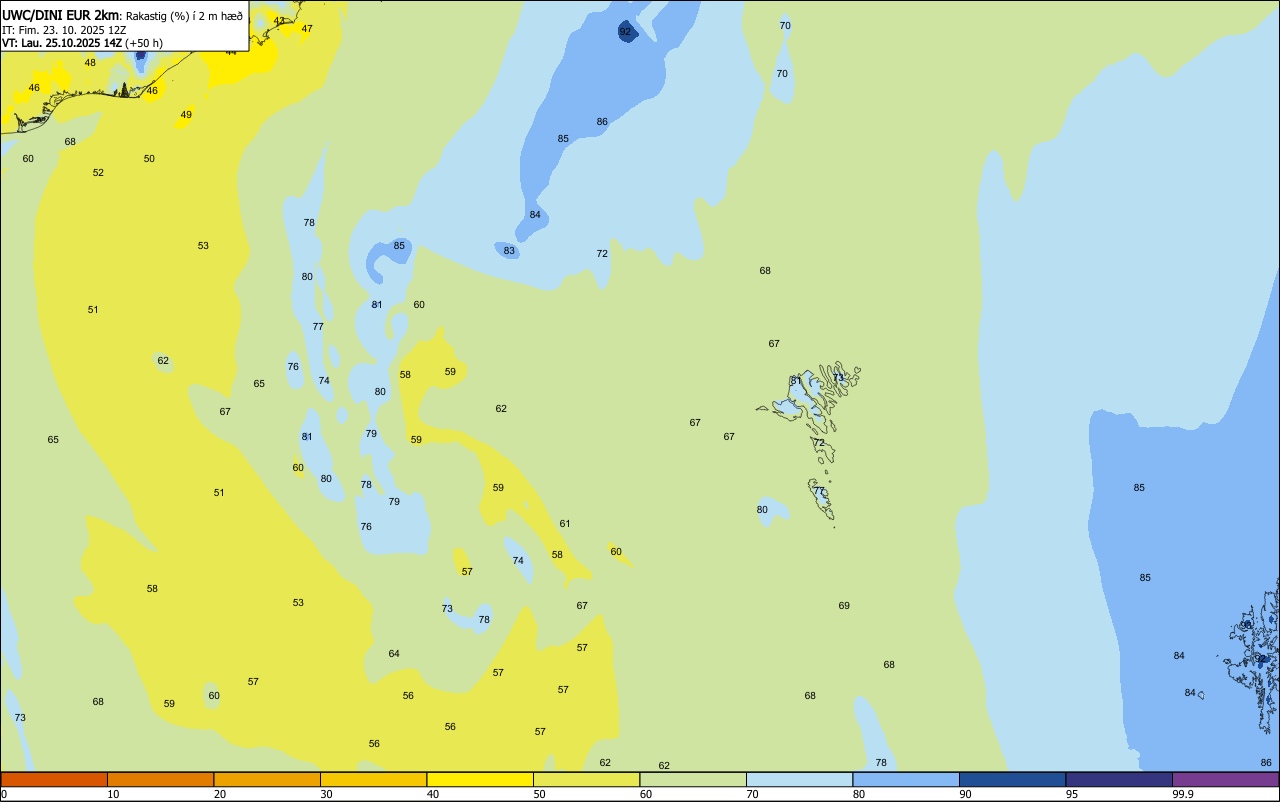This screenshot has height=802, width=1280.
Task: Click the '69' humidity value on the map
Action: tap(844, 606)
